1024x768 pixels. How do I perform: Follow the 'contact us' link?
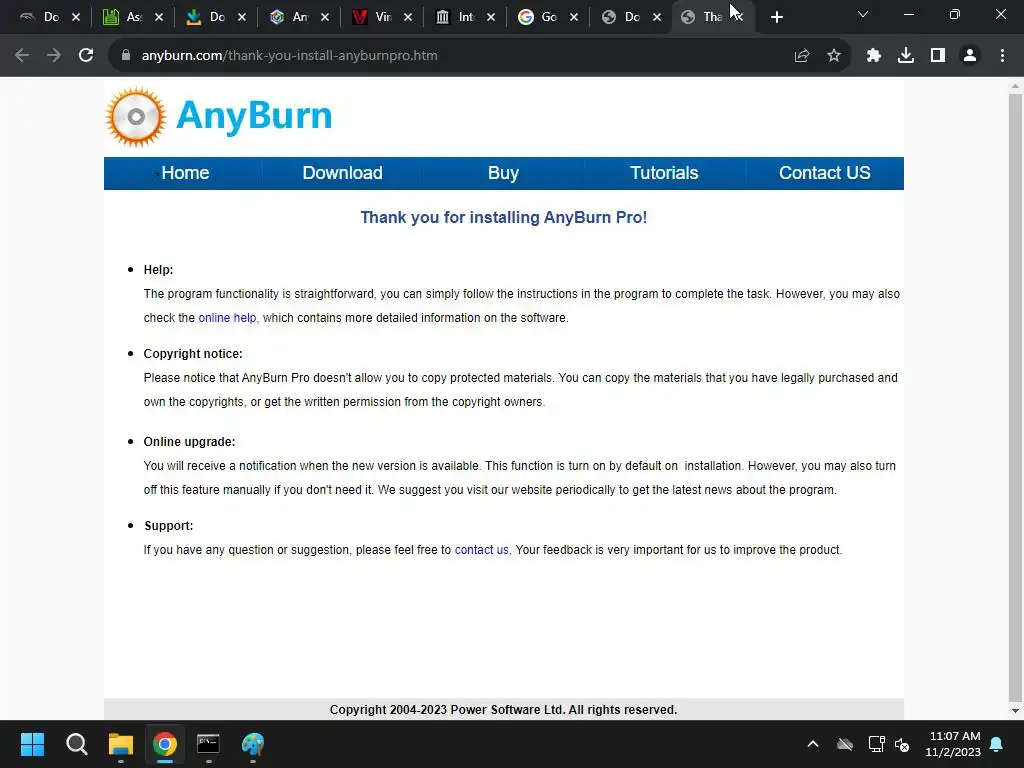pos(481,550)
